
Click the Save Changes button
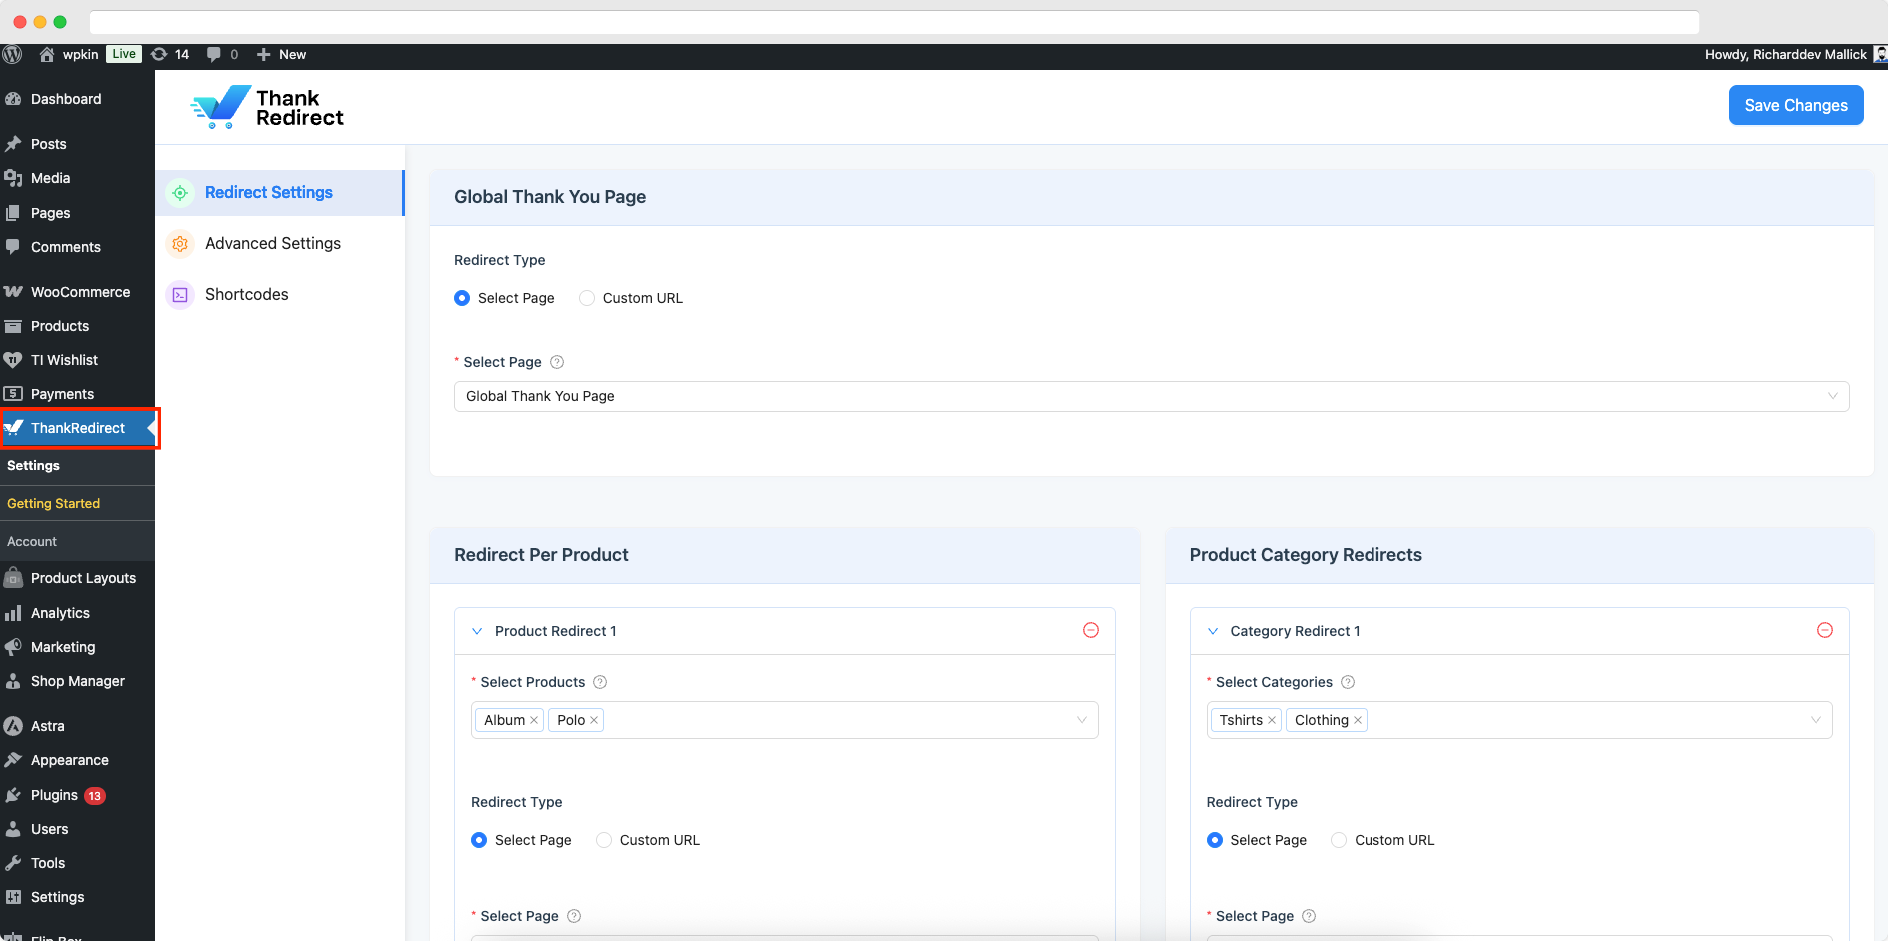tap(1795, 105)
